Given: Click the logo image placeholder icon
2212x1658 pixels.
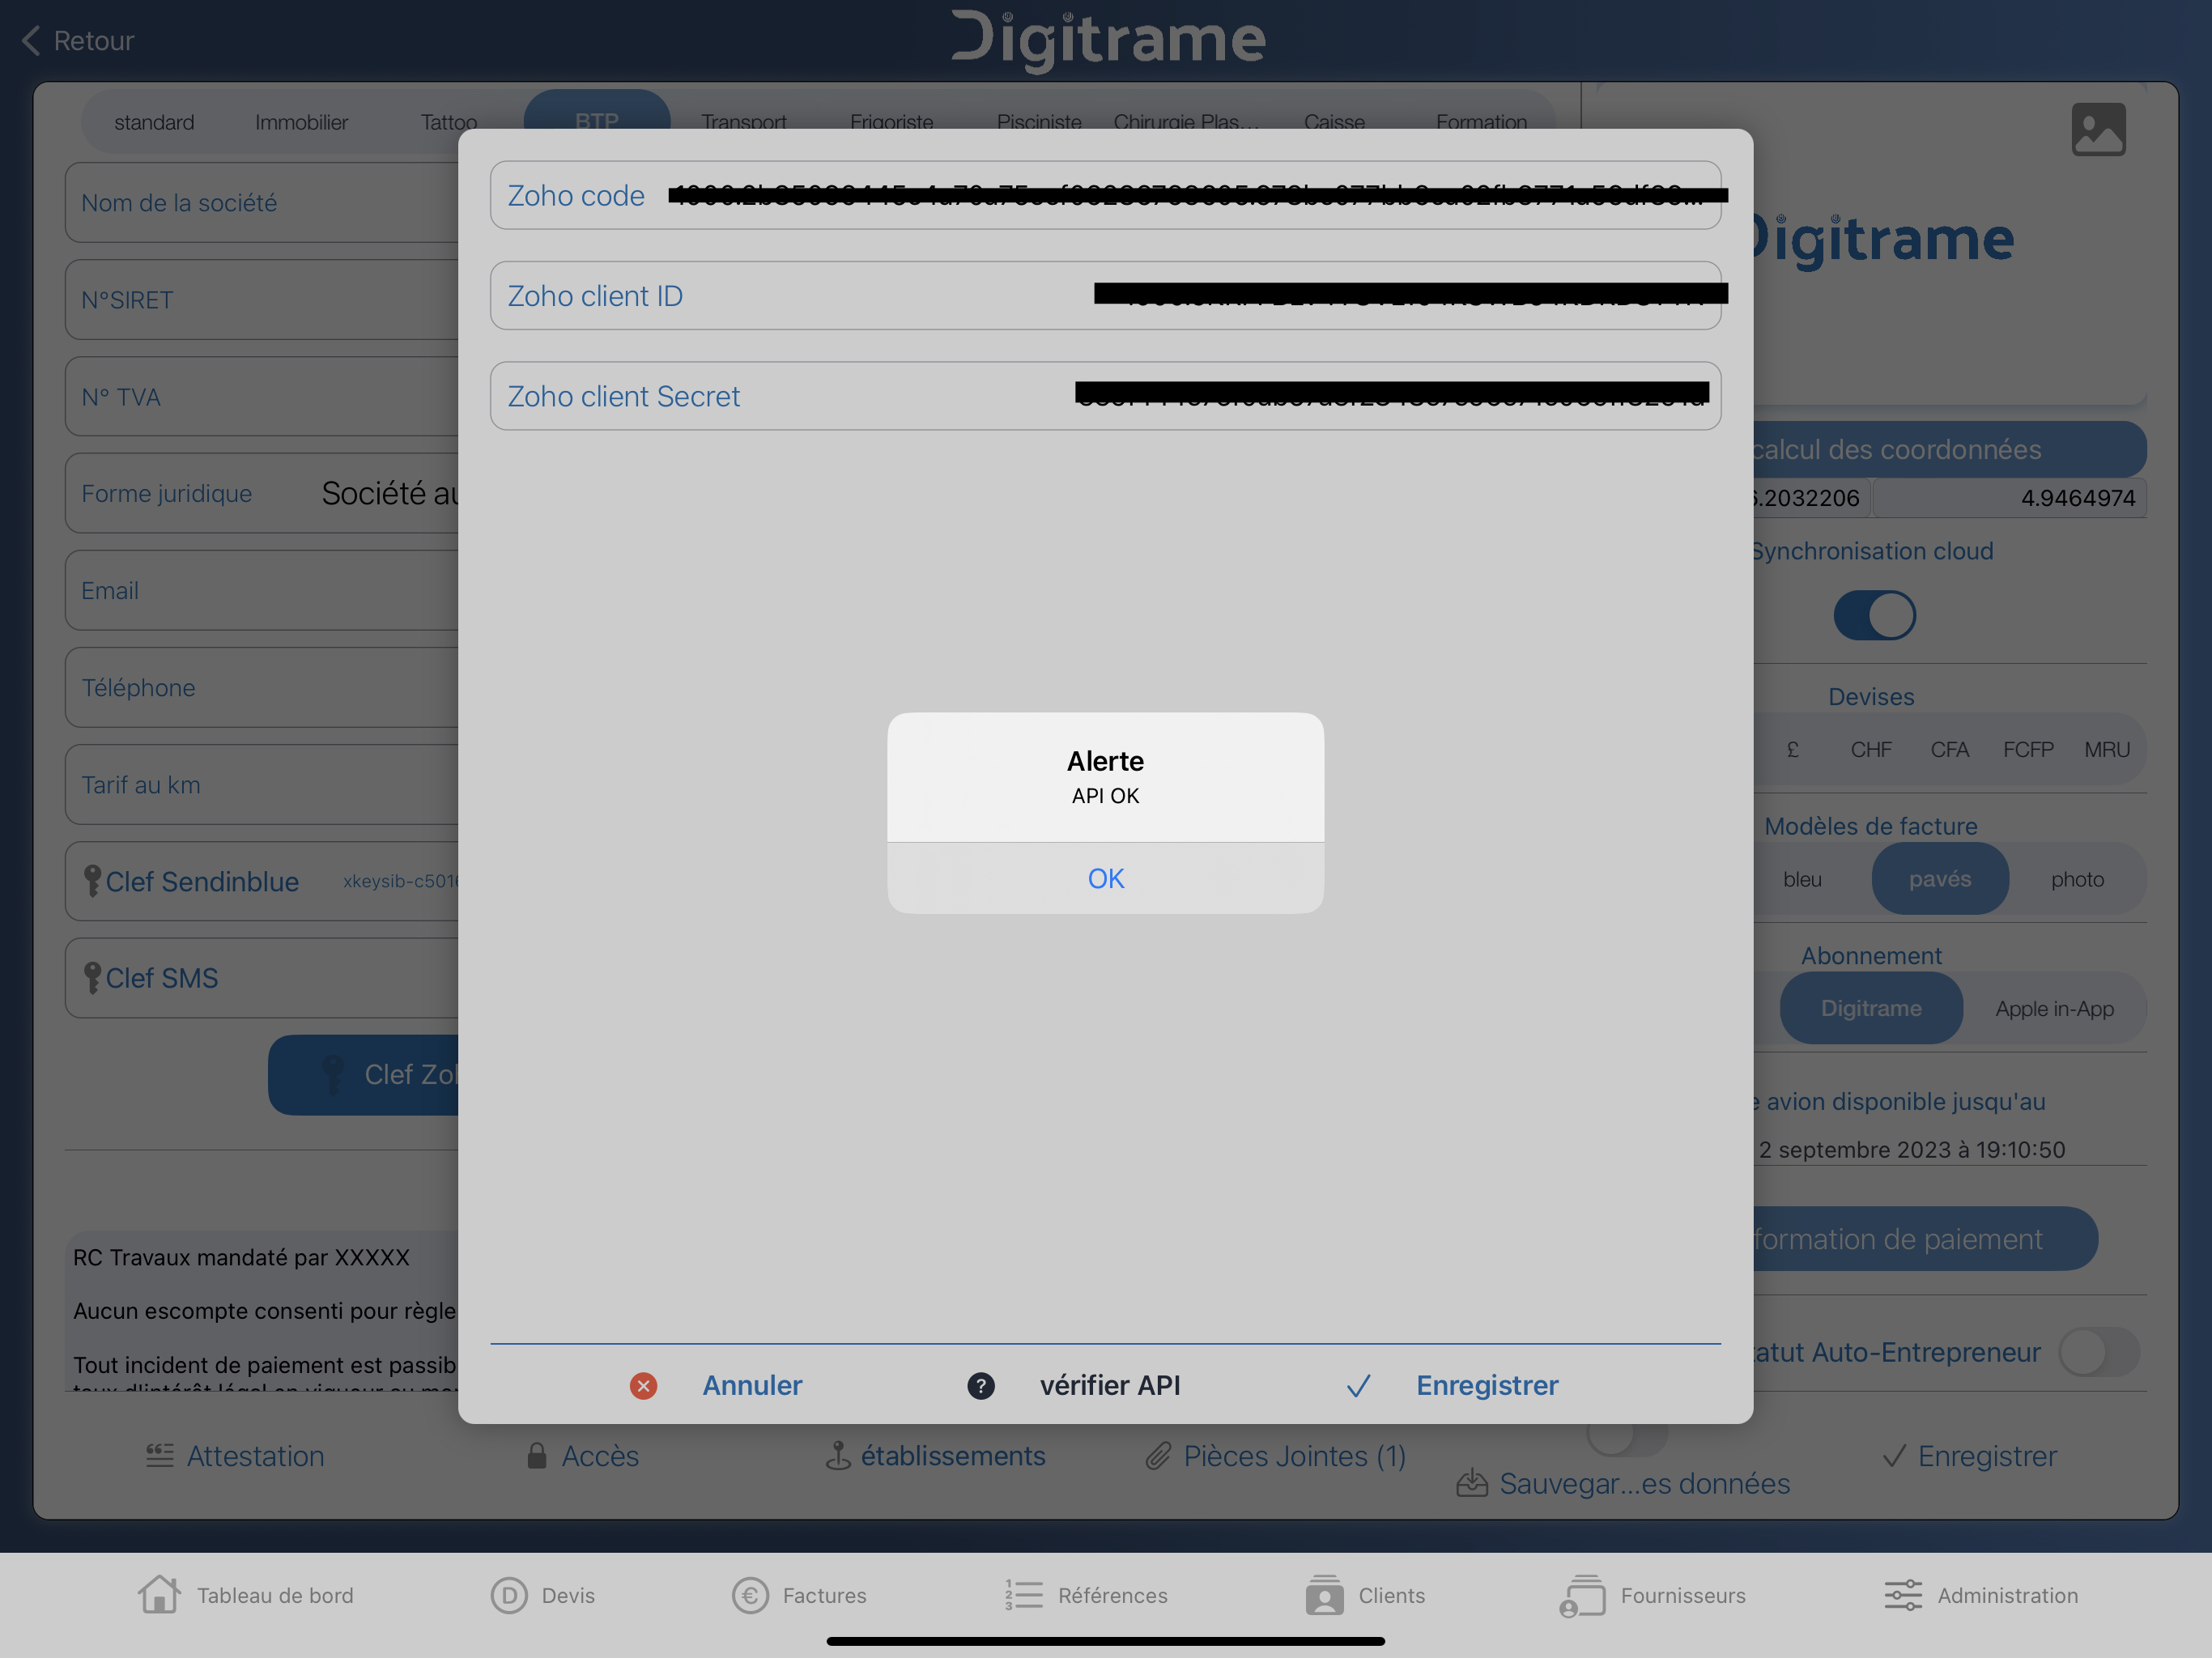Looking at the screenshot, I should click(x=2098, y=129).
